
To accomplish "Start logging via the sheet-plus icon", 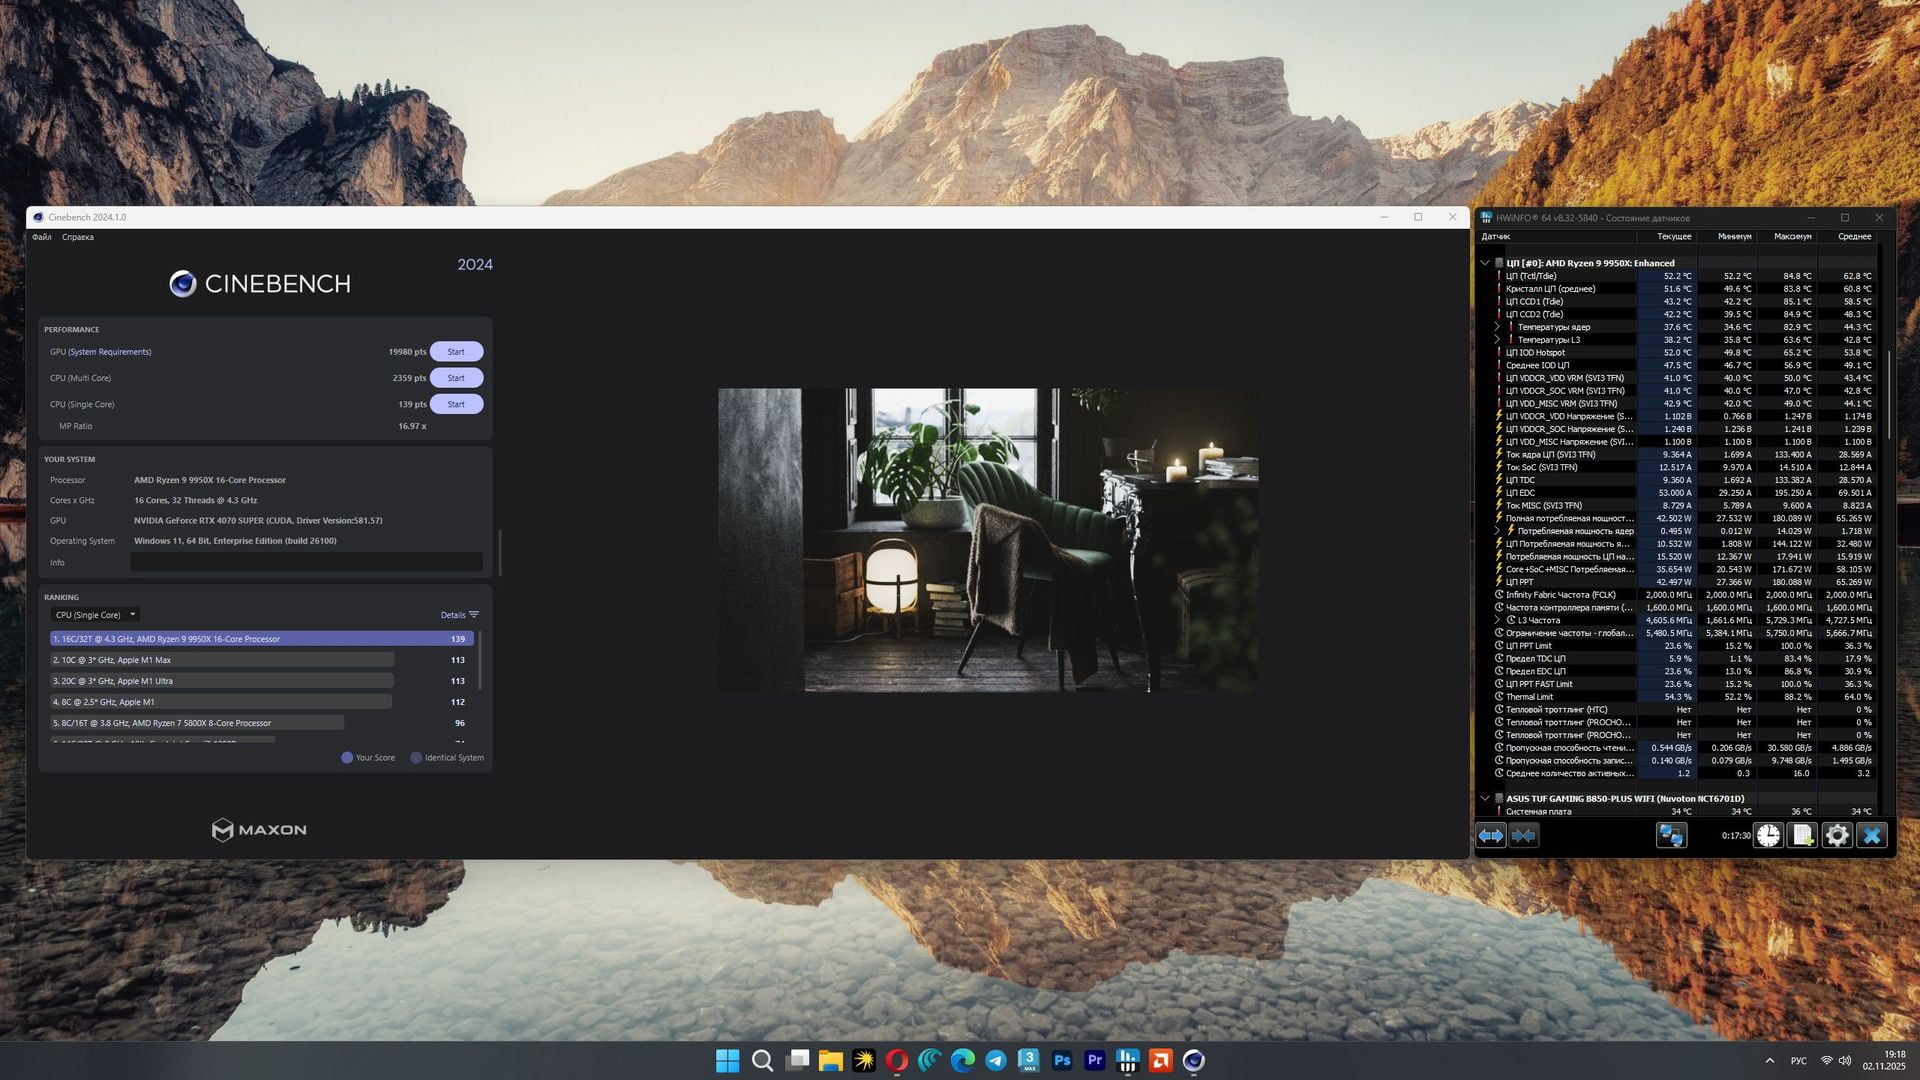I will pyautogui.click(x=1803, y=835).
